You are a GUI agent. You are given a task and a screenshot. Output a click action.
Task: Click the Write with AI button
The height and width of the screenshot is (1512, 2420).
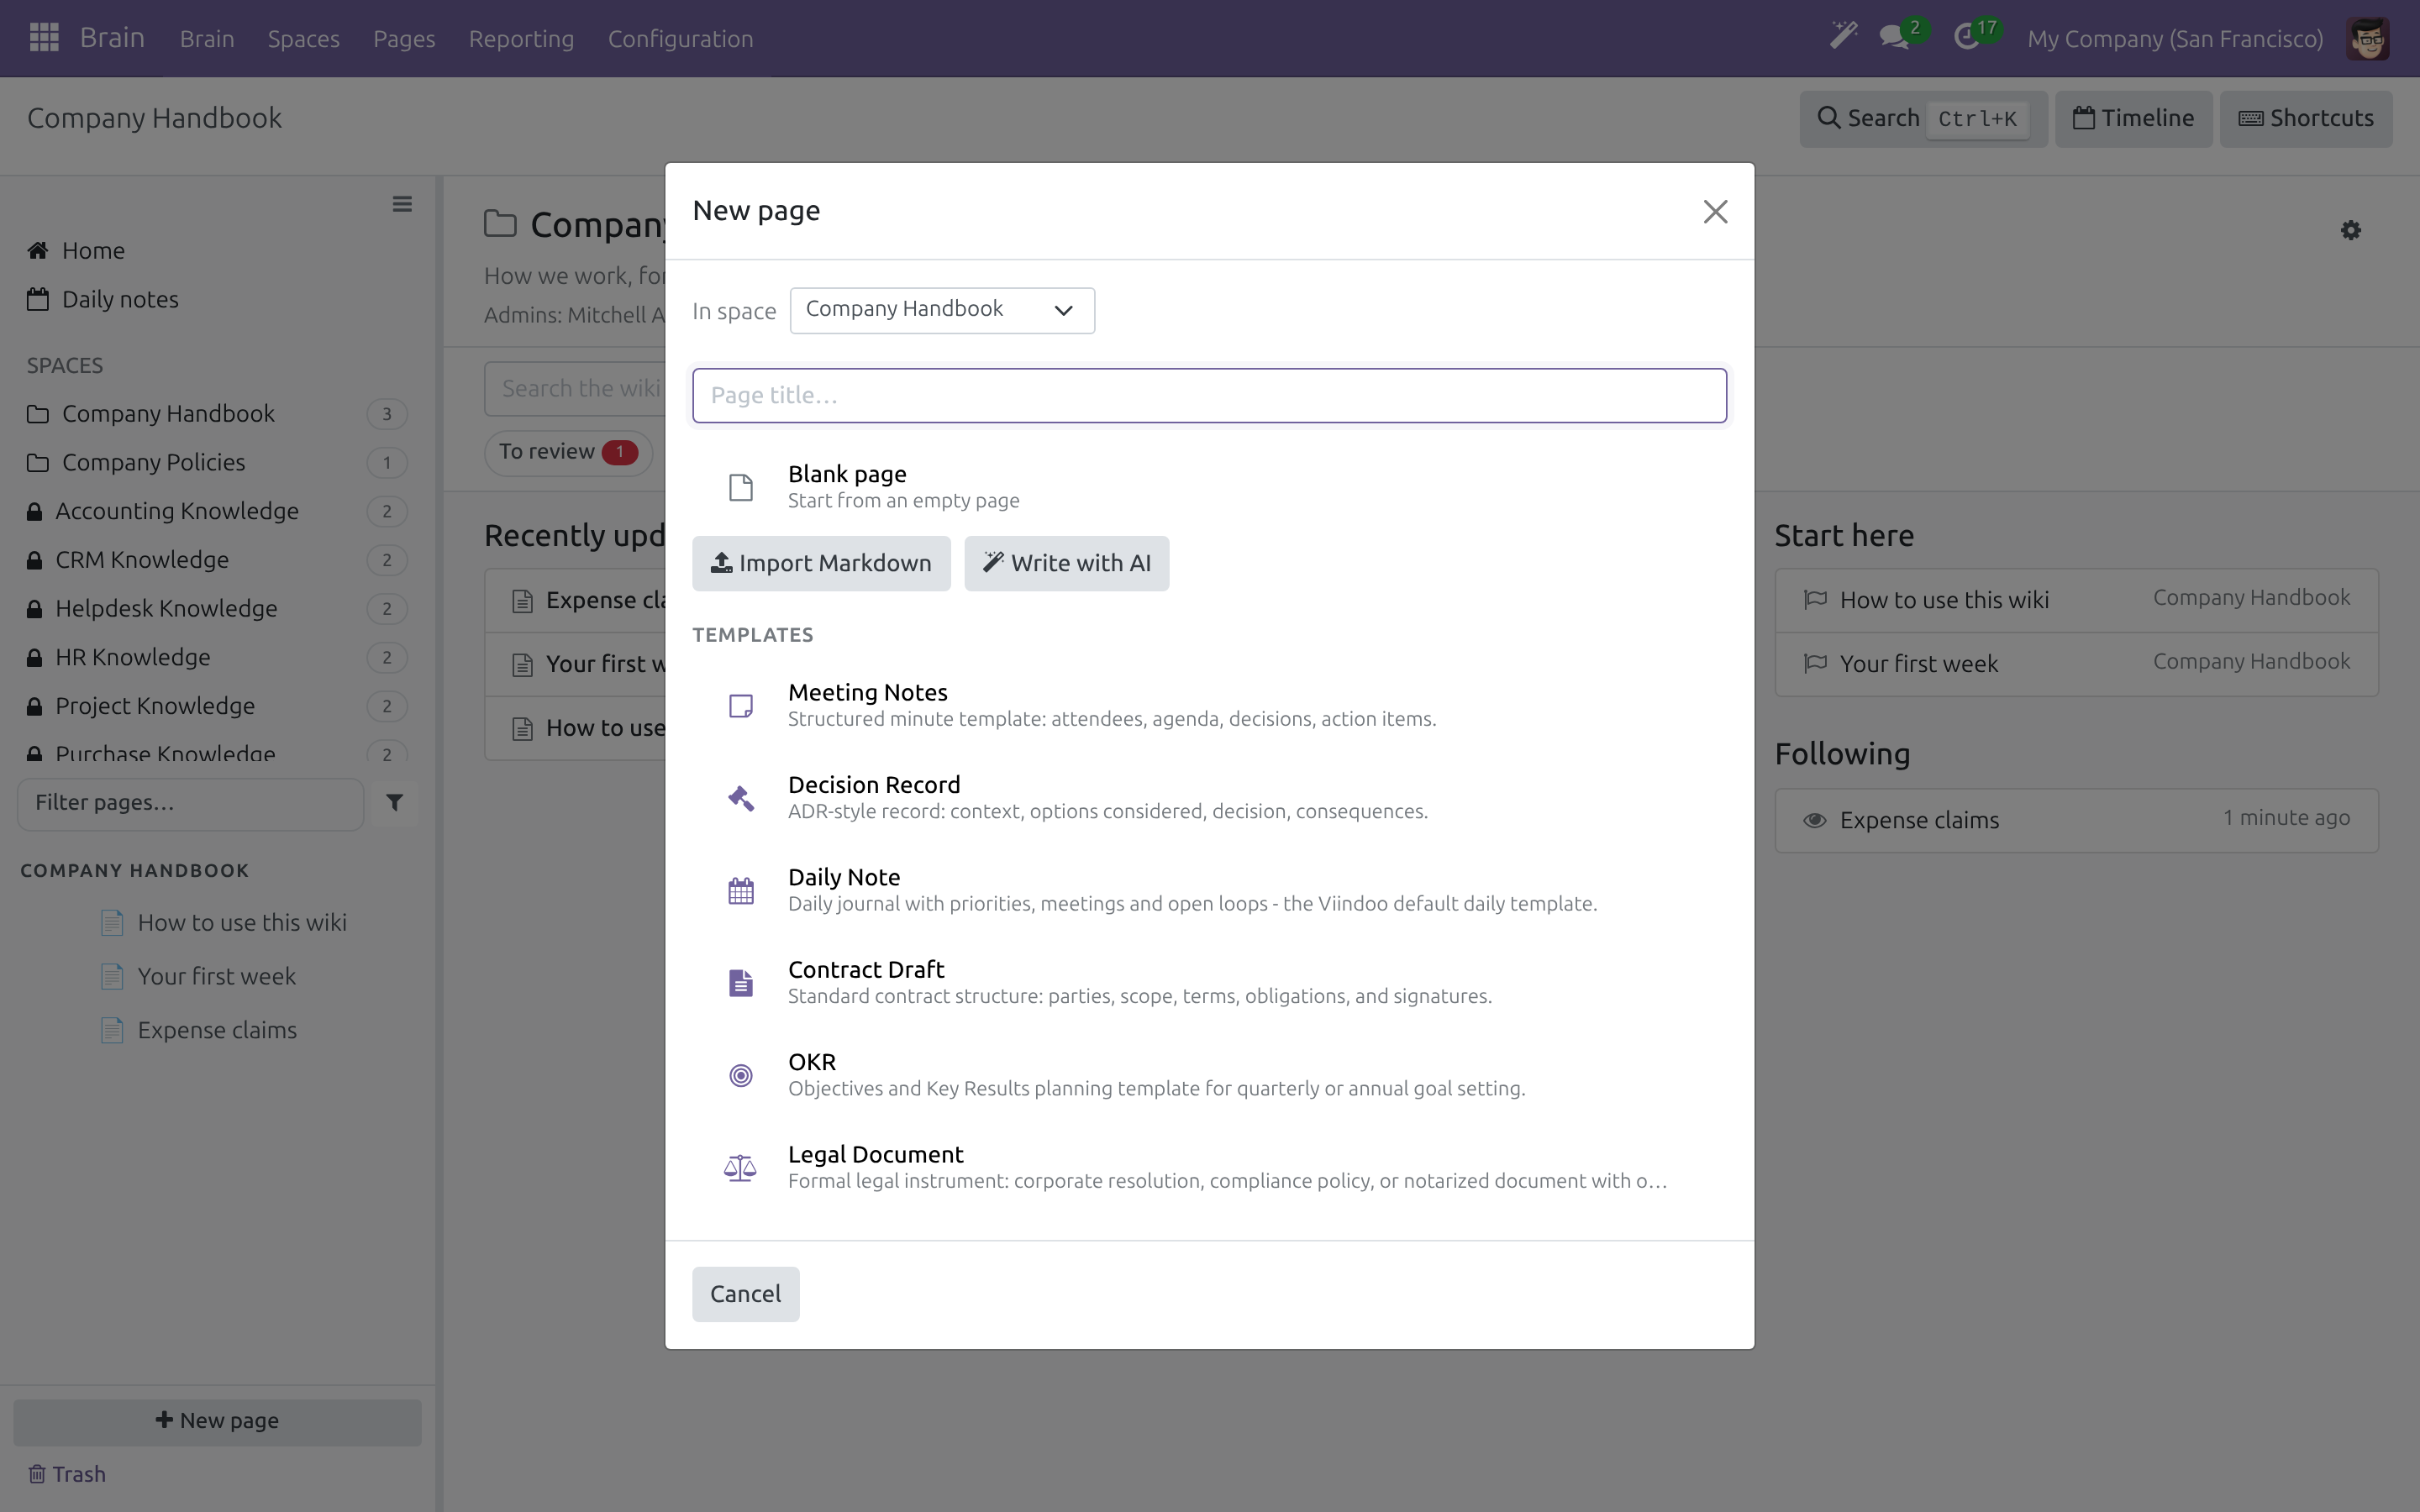point(1066,563)
